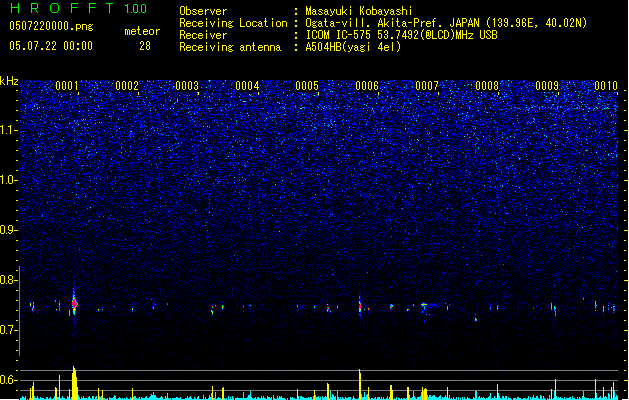The width and height of the screenshot is (629, 400).
Task: Click the tallest yellow intensity bar near 0001
Action: point(75,382)
